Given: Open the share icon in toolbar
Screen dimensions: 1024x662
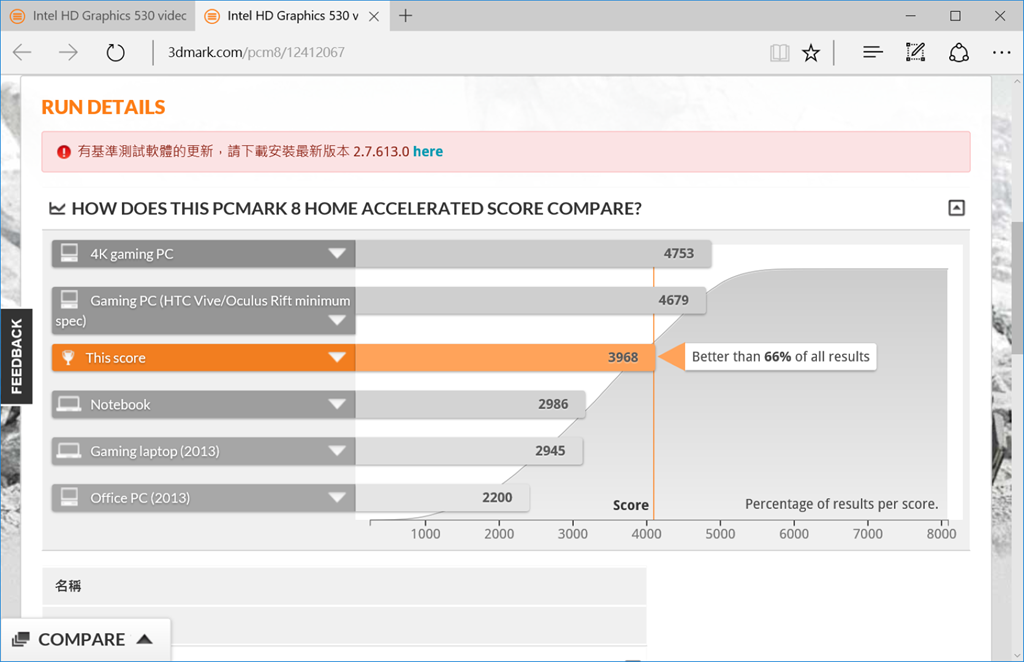Looking at the screenshot, I should point(959,52).
